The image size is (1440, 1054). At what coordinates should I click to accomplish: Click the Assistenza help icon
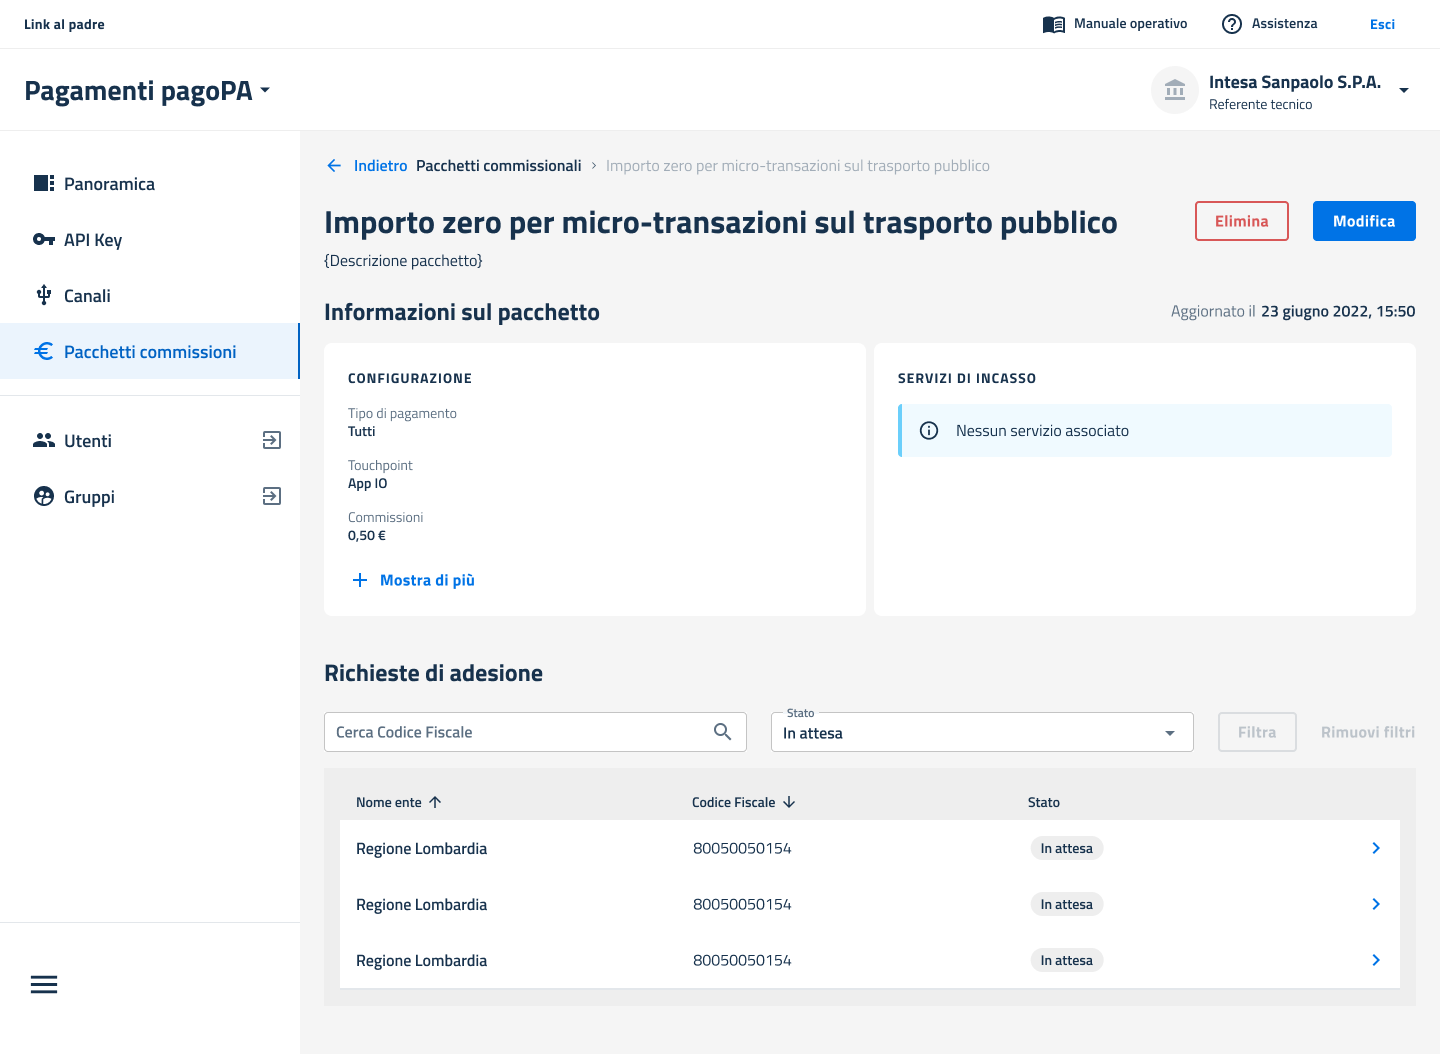[1232, 24]
